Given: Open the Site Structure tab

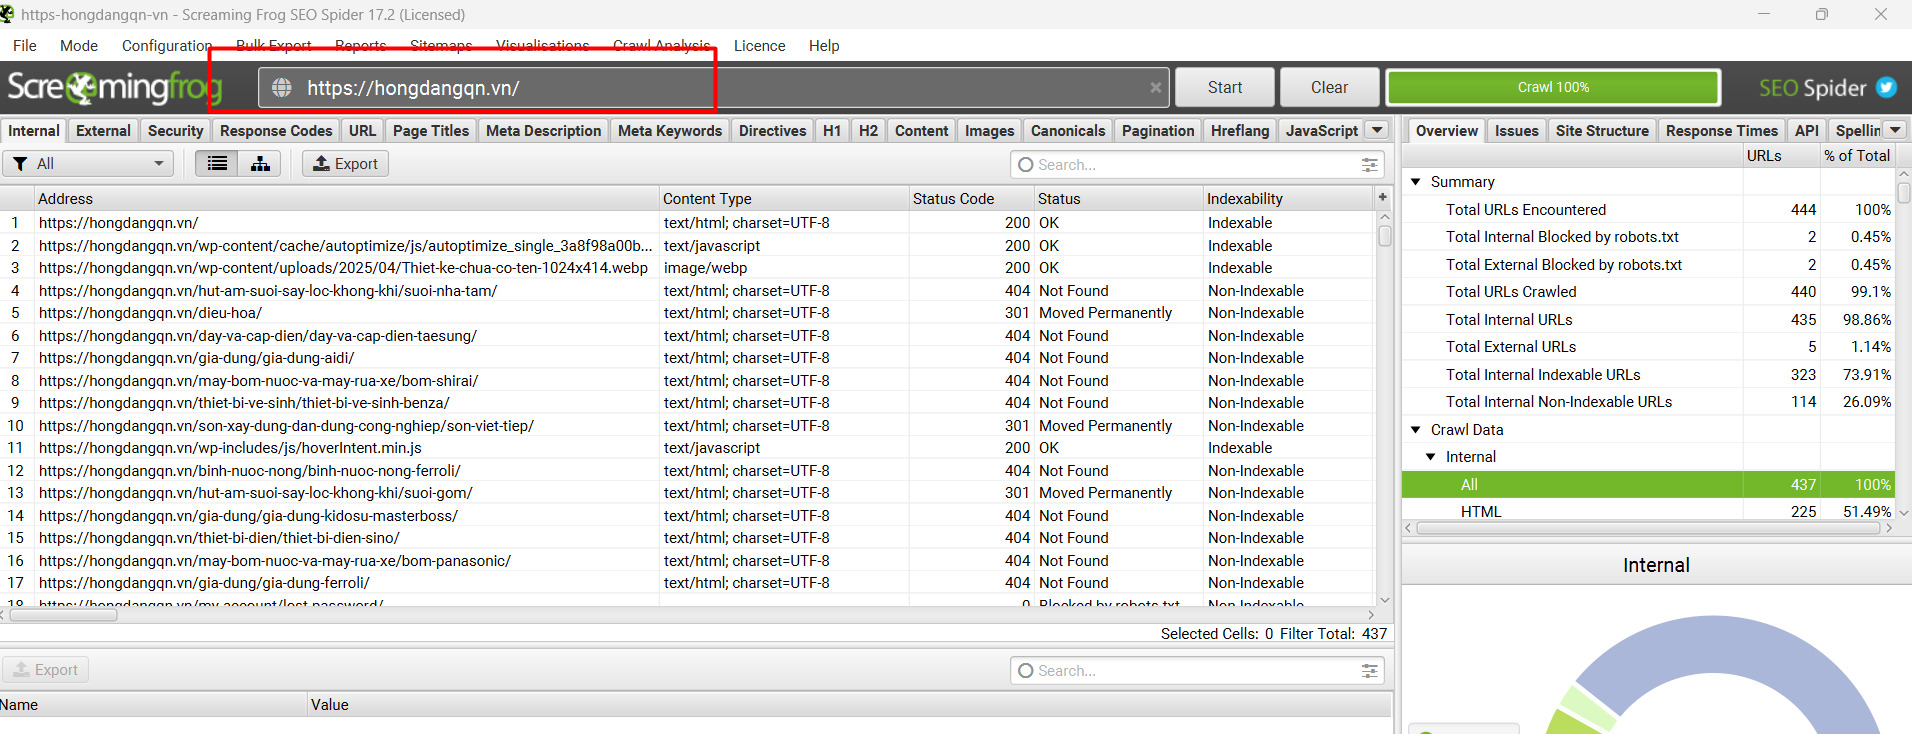Looking at the screenshot, I should [x=1602, y=131].
